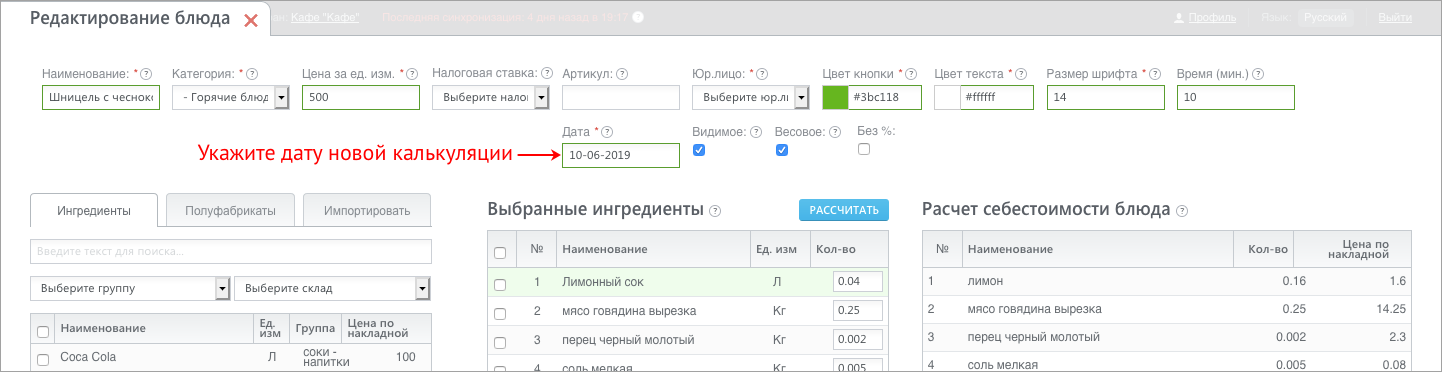Open help icon next to Цвет кнопки
The image size is (1442, 372).
tap(912, 74)
